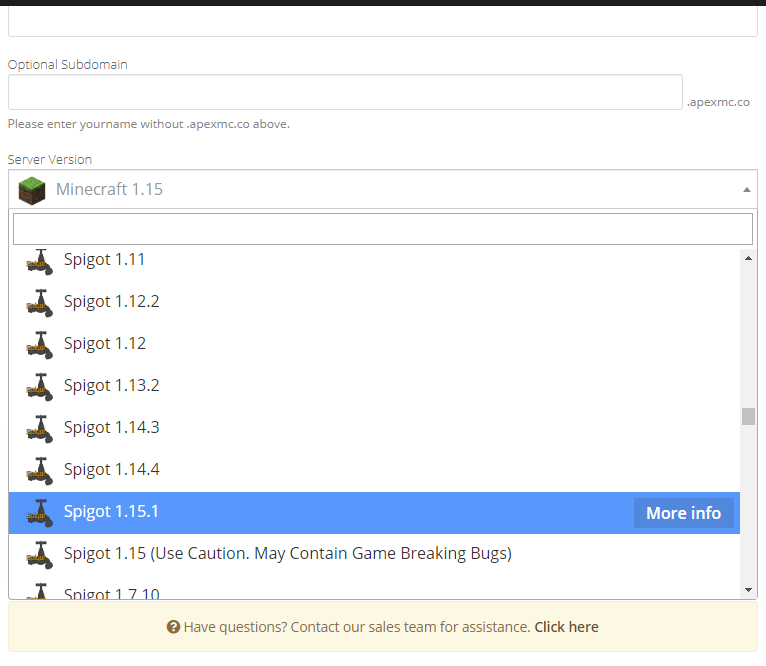
Task: Click the Optional Subdomain text field
Action: [345, 92]
